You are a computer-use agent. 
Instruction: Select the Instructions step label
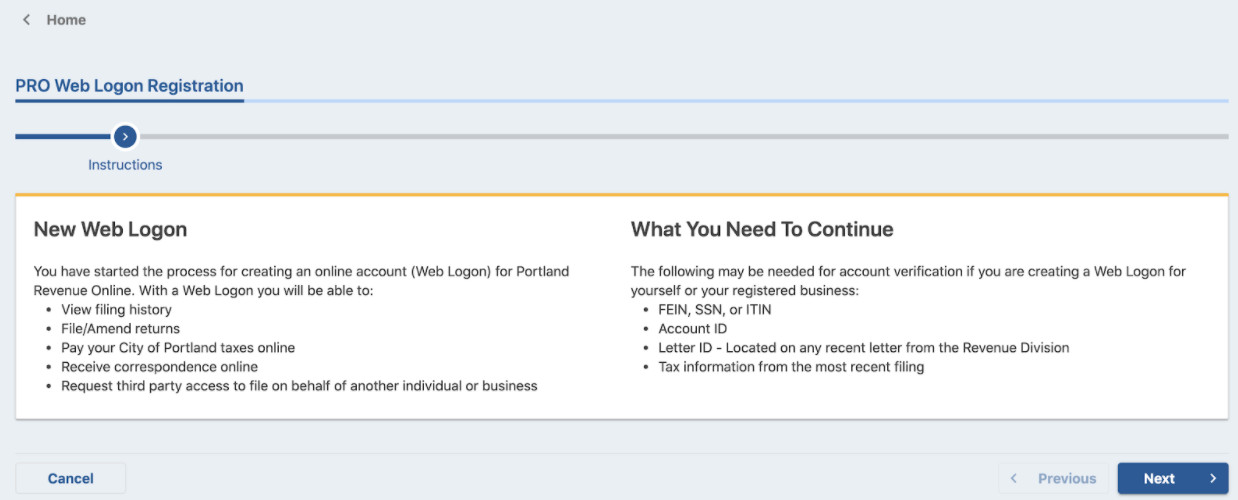tap(125, 165)
